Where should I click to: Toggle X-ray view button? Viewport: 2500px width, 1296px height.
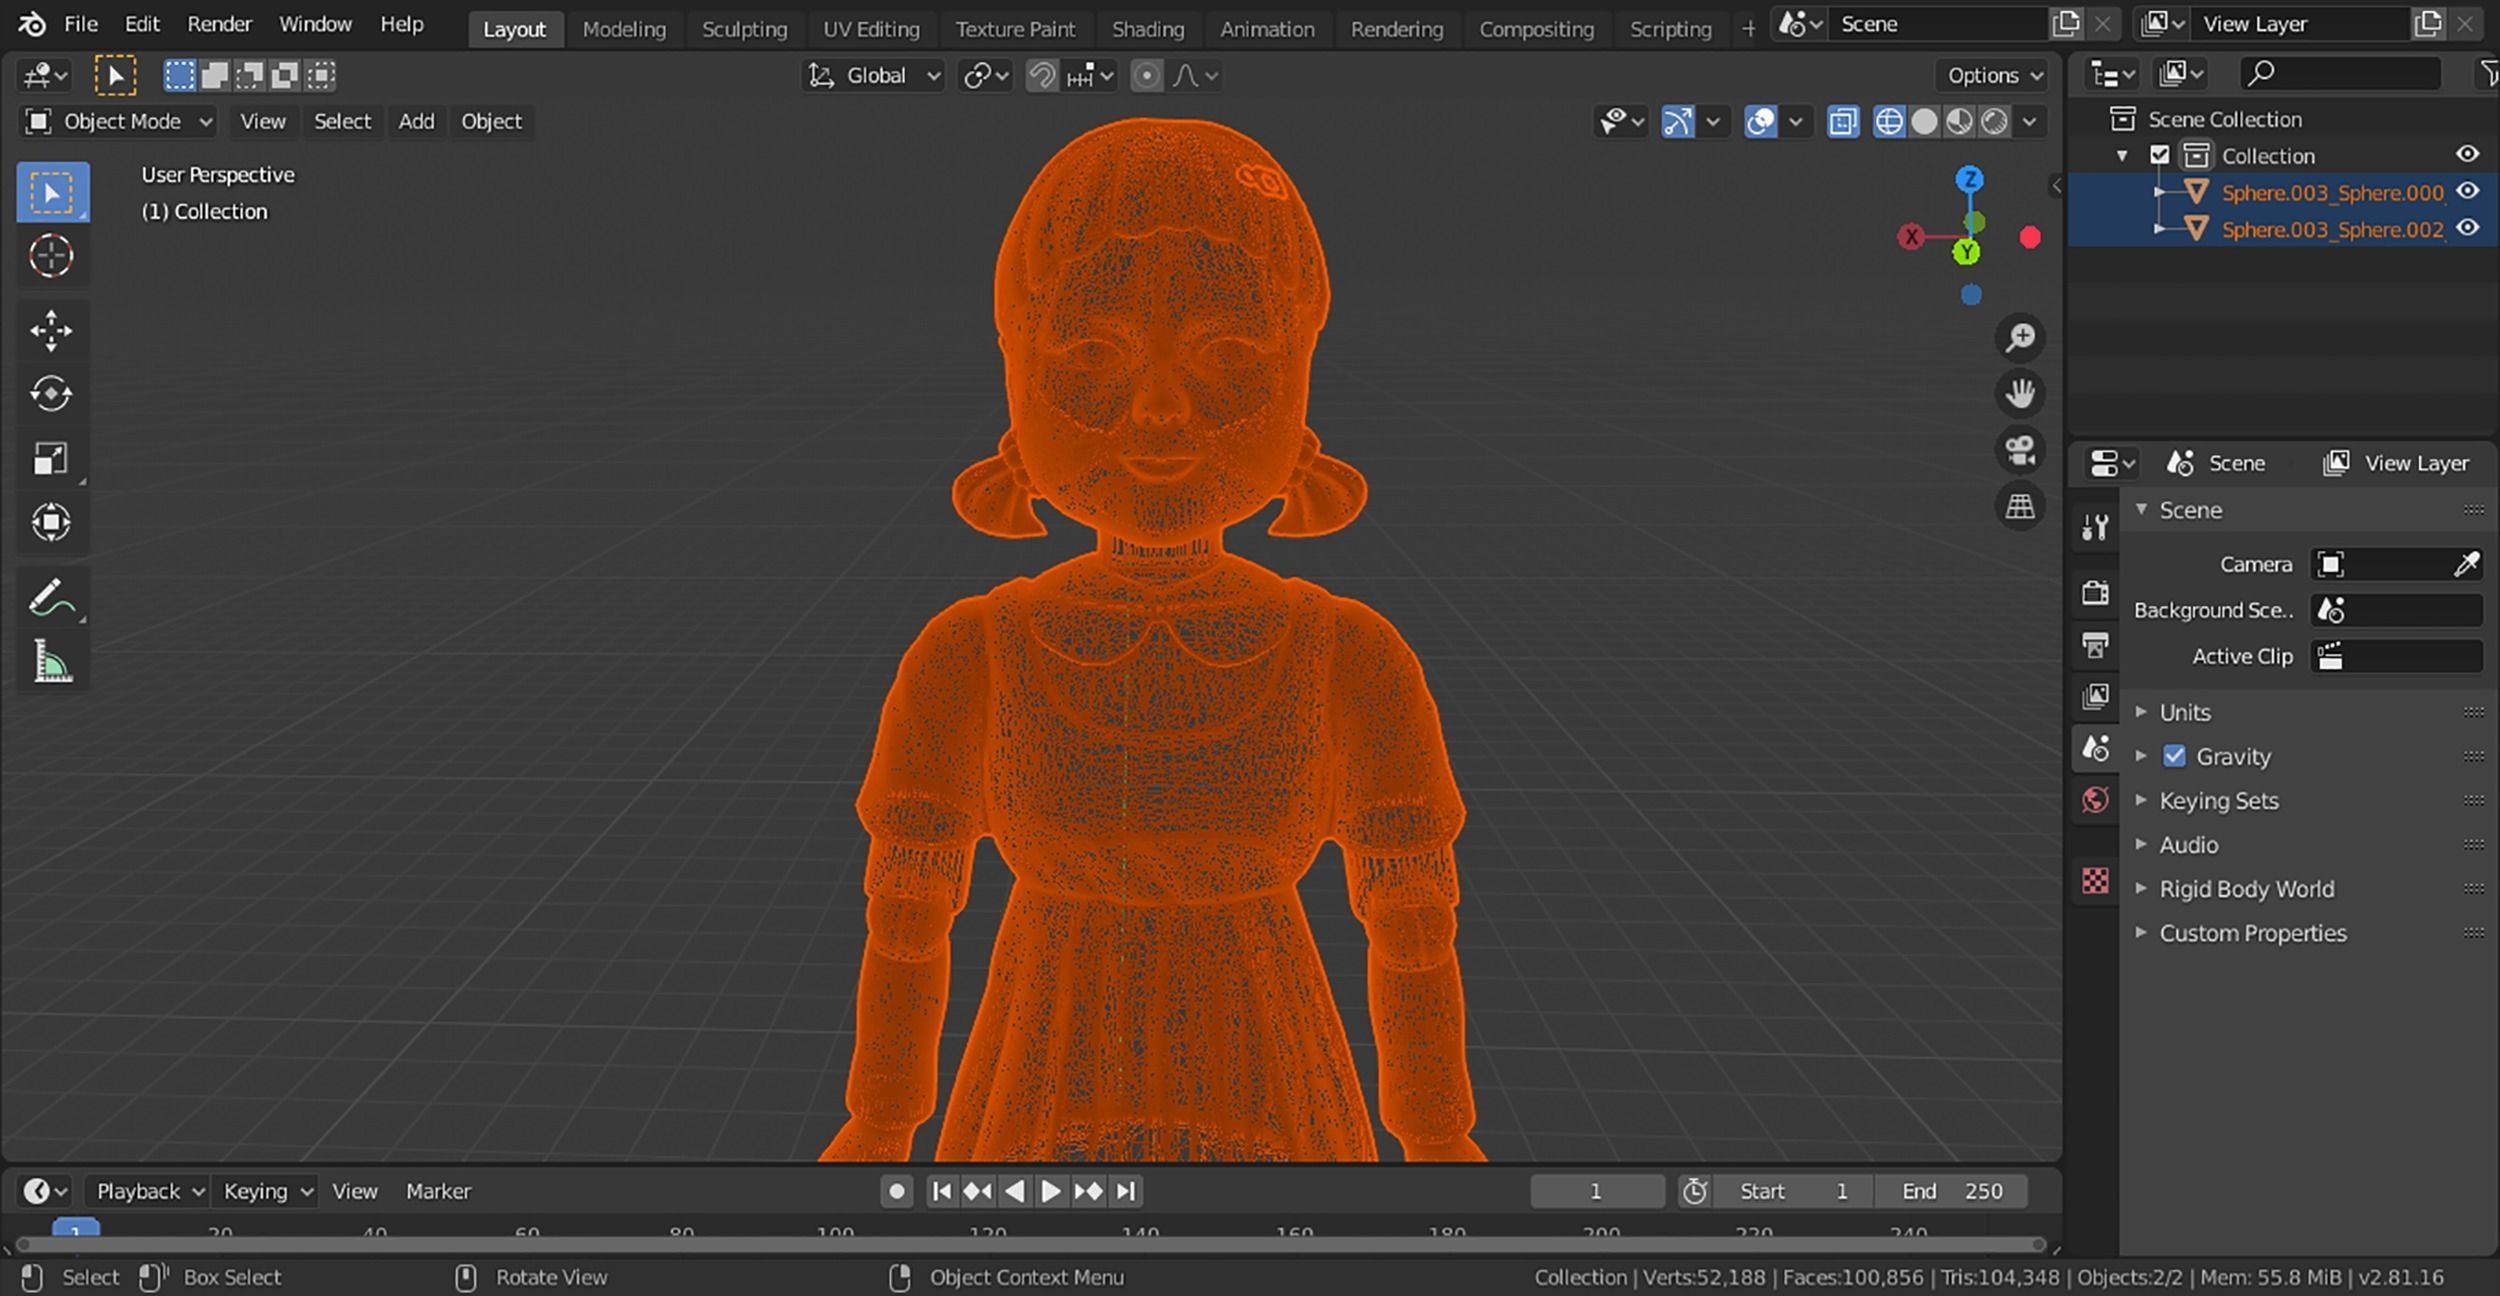[x=1842, y=122]
